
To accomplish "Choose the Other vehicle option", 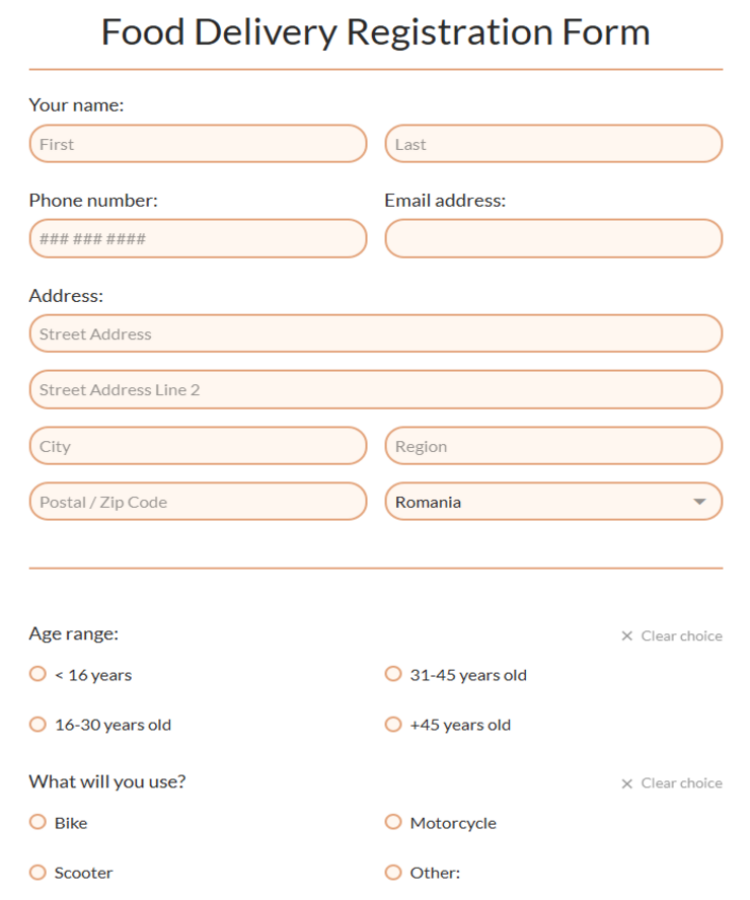I will coord(393,872).
